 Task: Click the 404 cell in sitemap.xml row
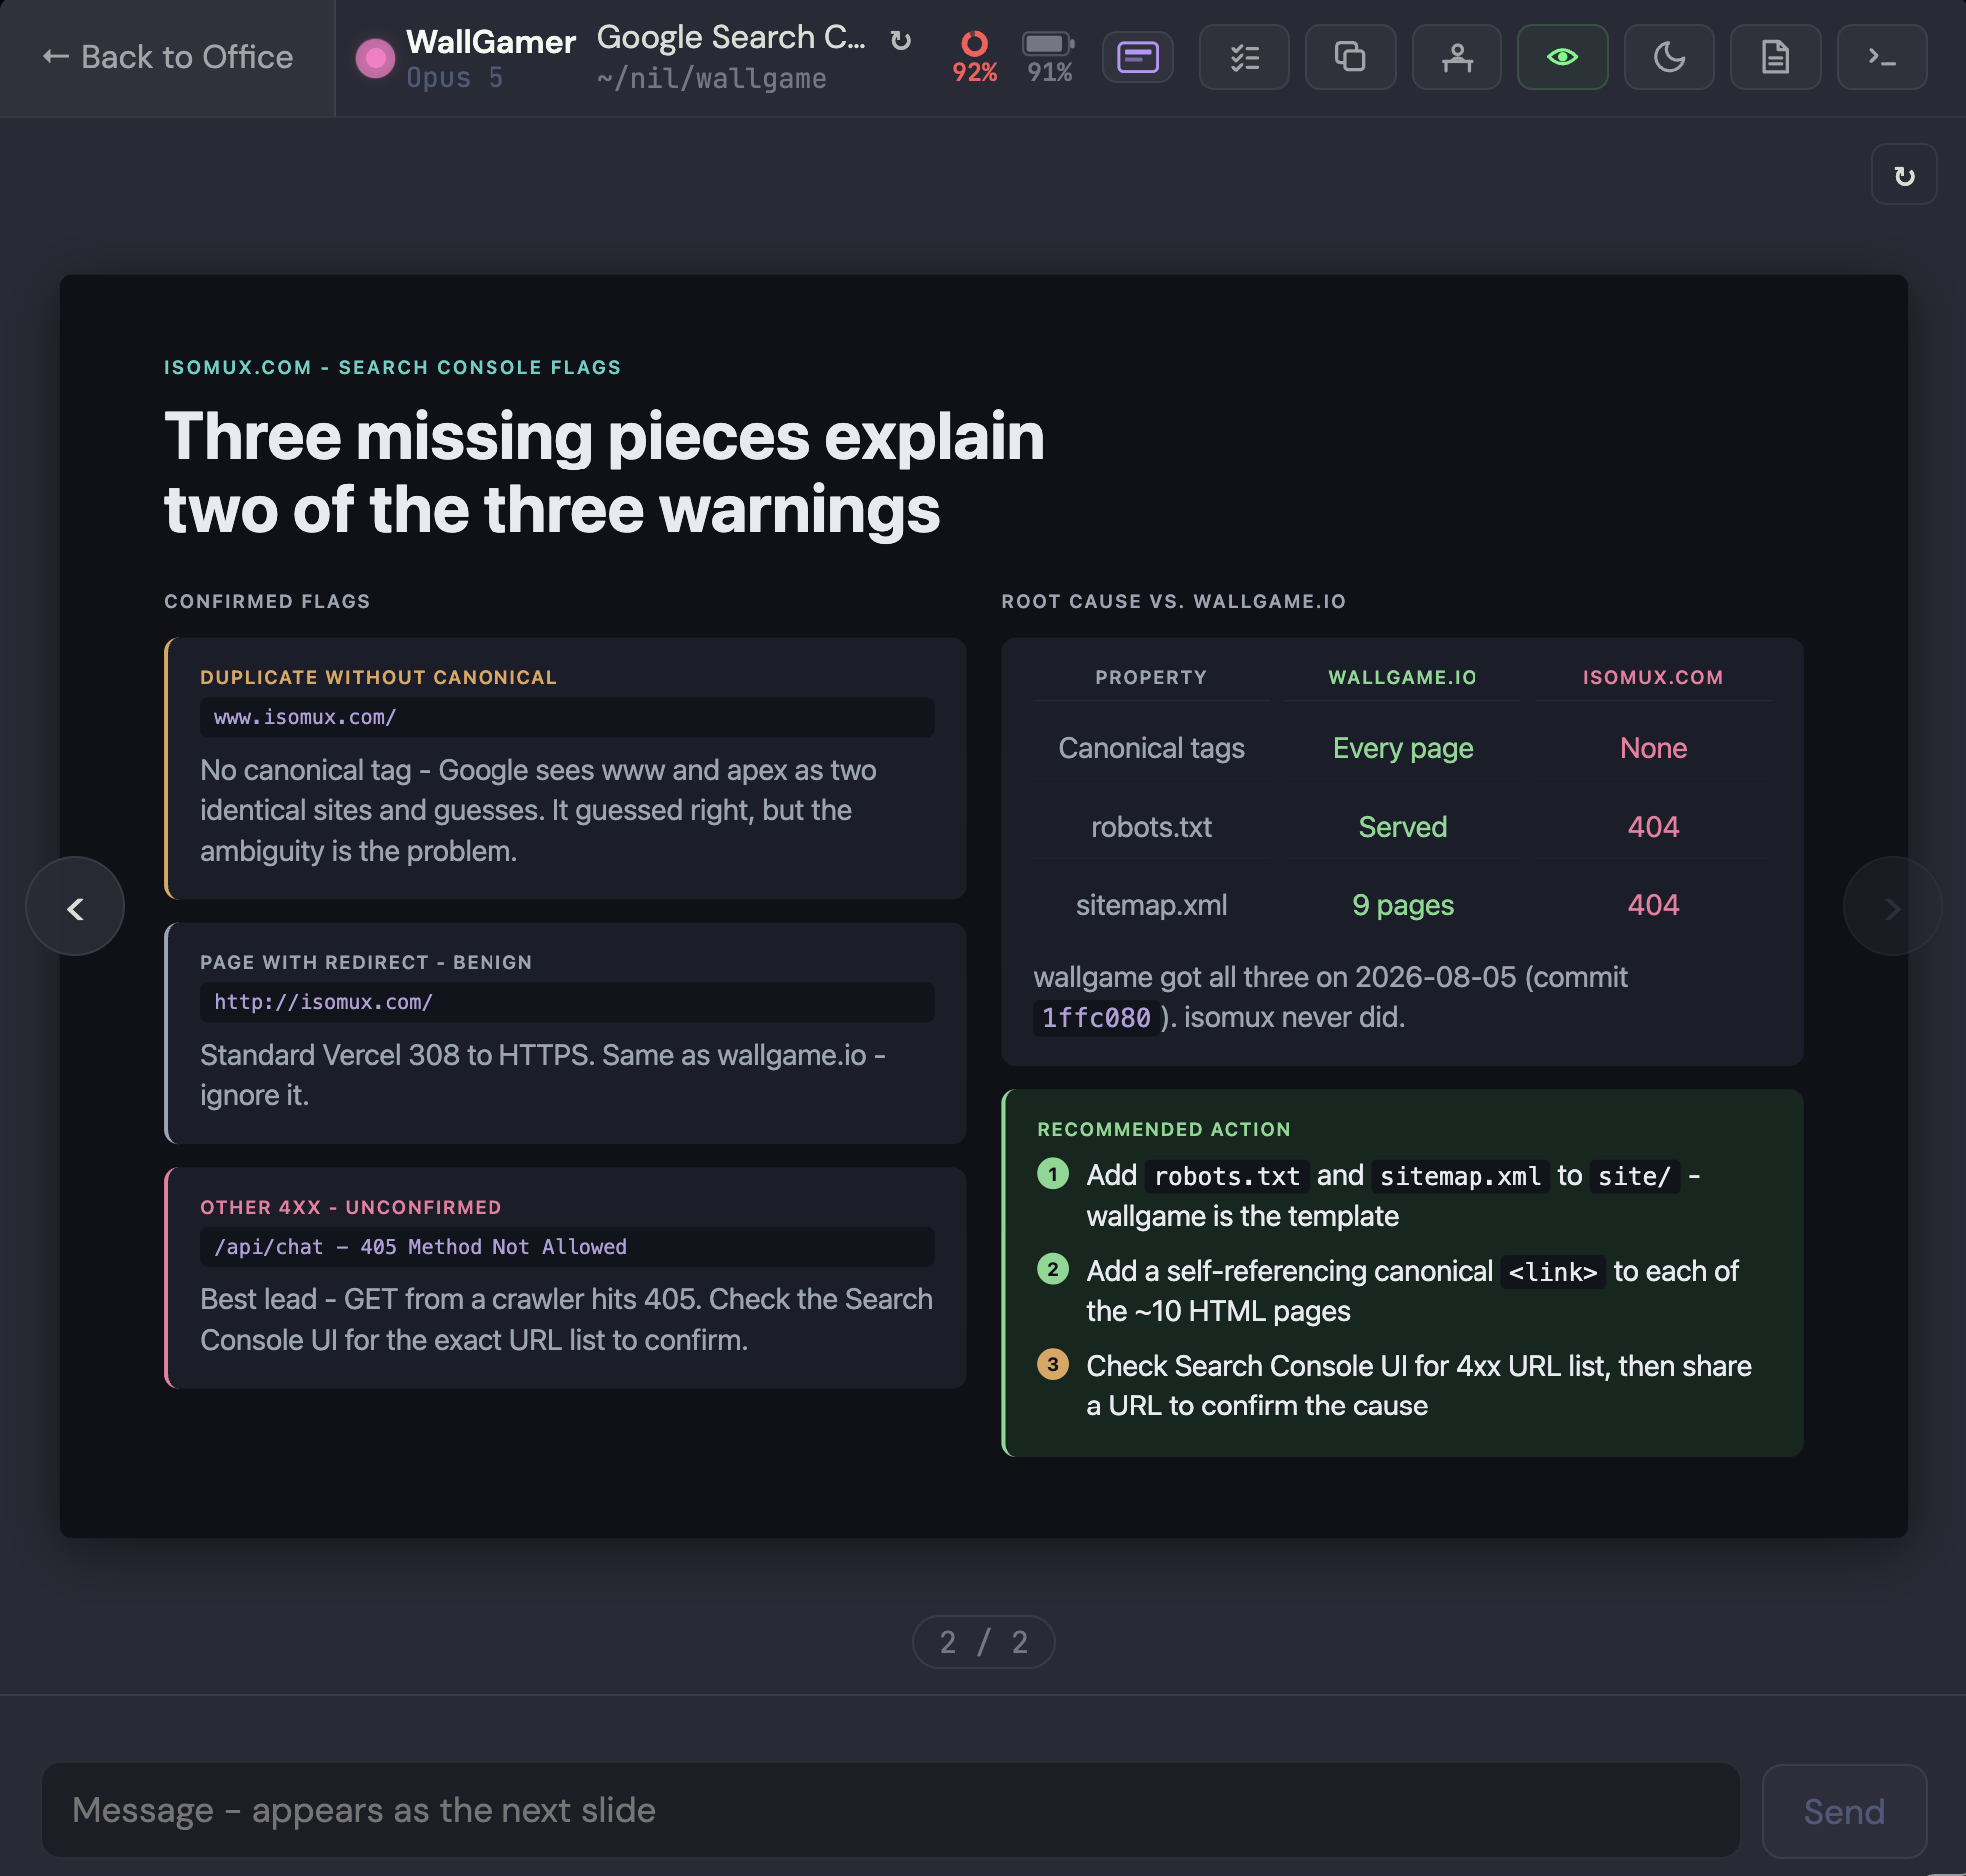coord(1653,905)
